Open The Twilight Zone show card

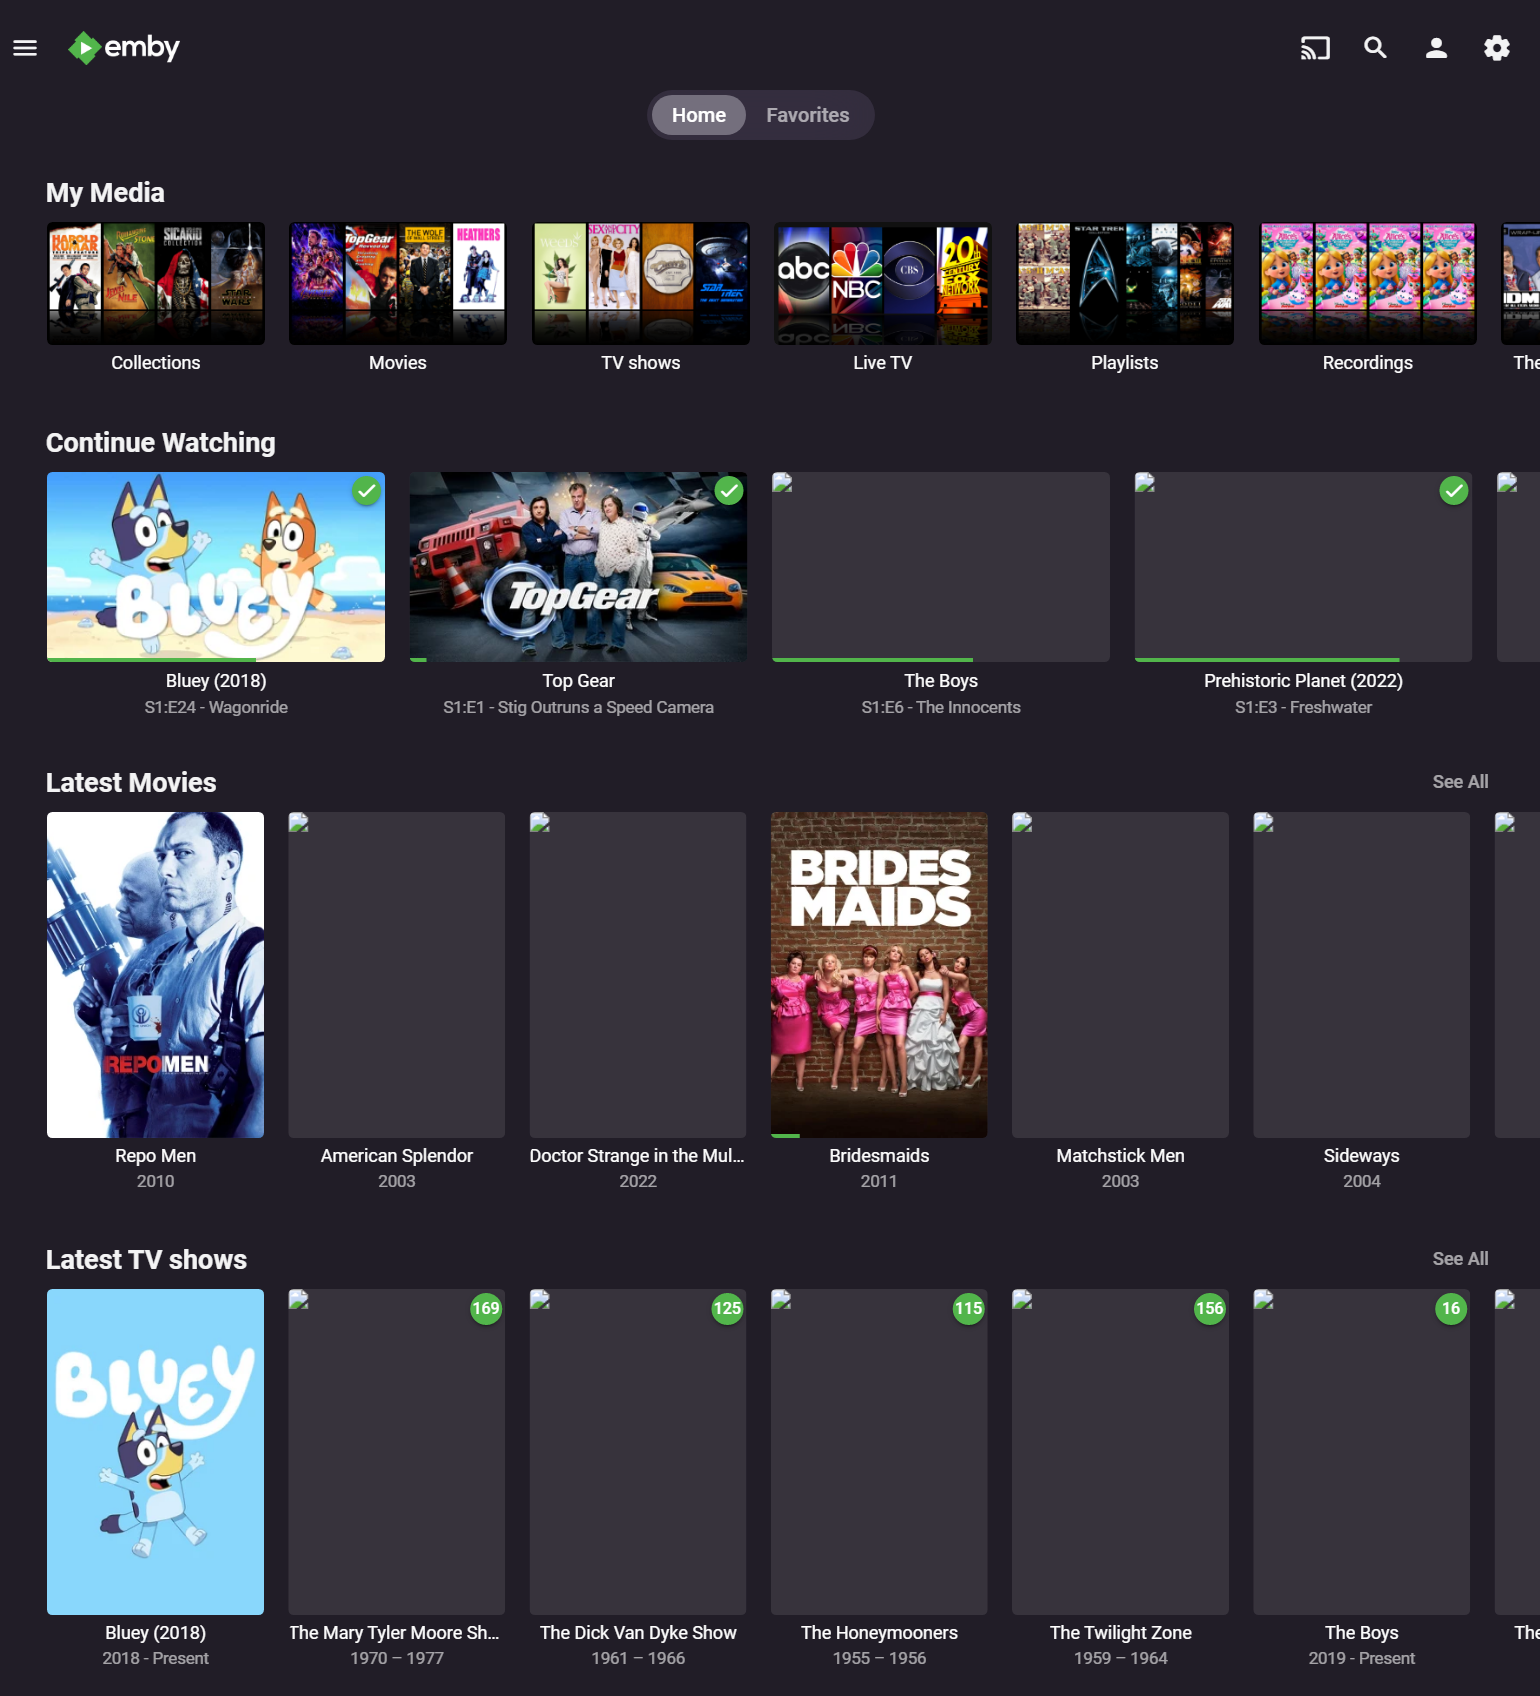coord(1121,1452)
